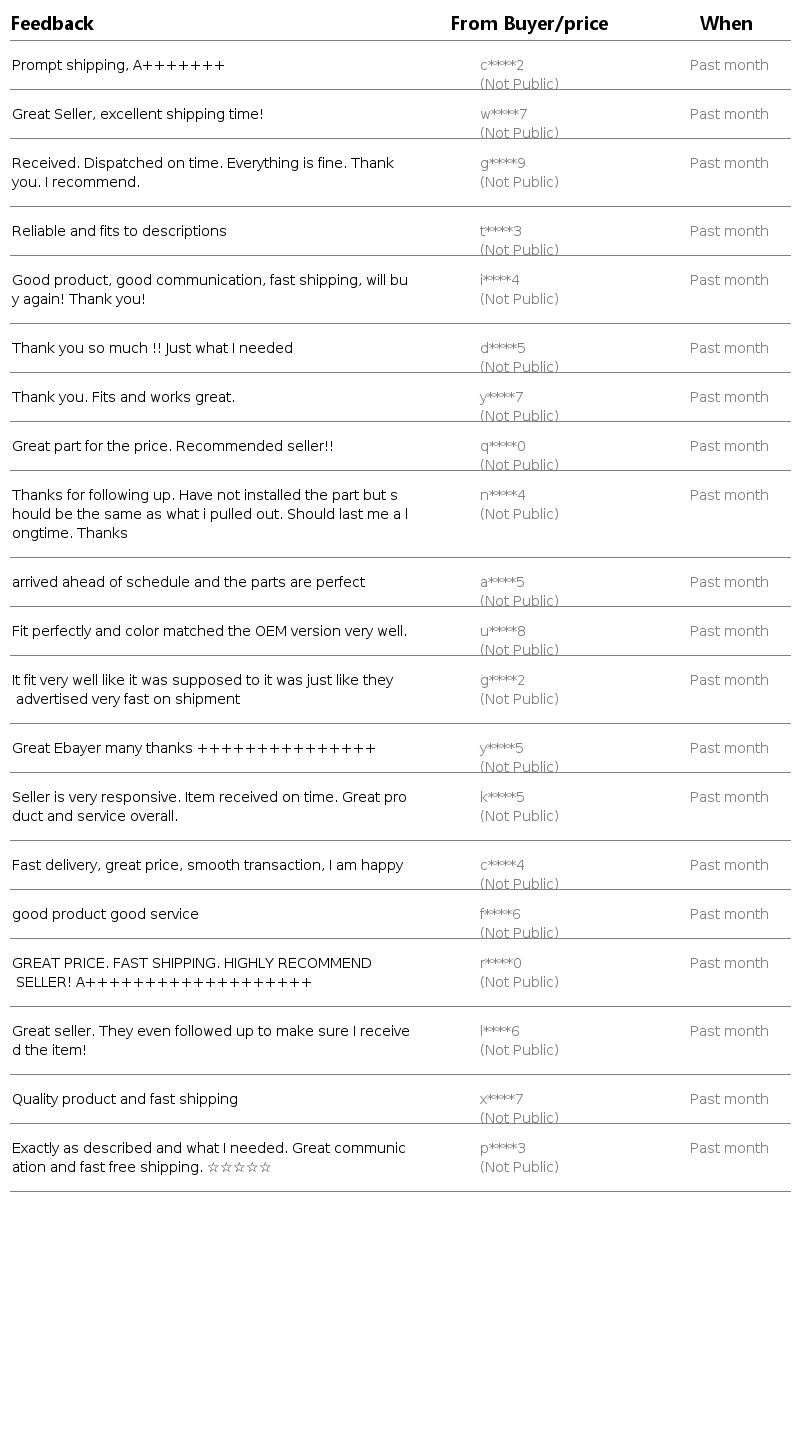Click 'Great Ebayer many thanks' feedback
800x1452 pixels.
coord(193,748)
